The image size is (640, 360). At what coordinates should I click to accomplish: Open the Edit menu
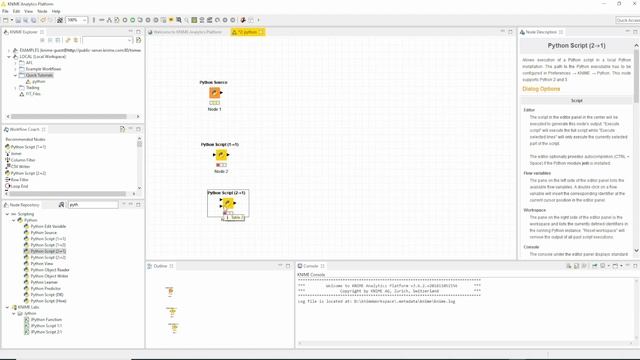coord(16,11)
